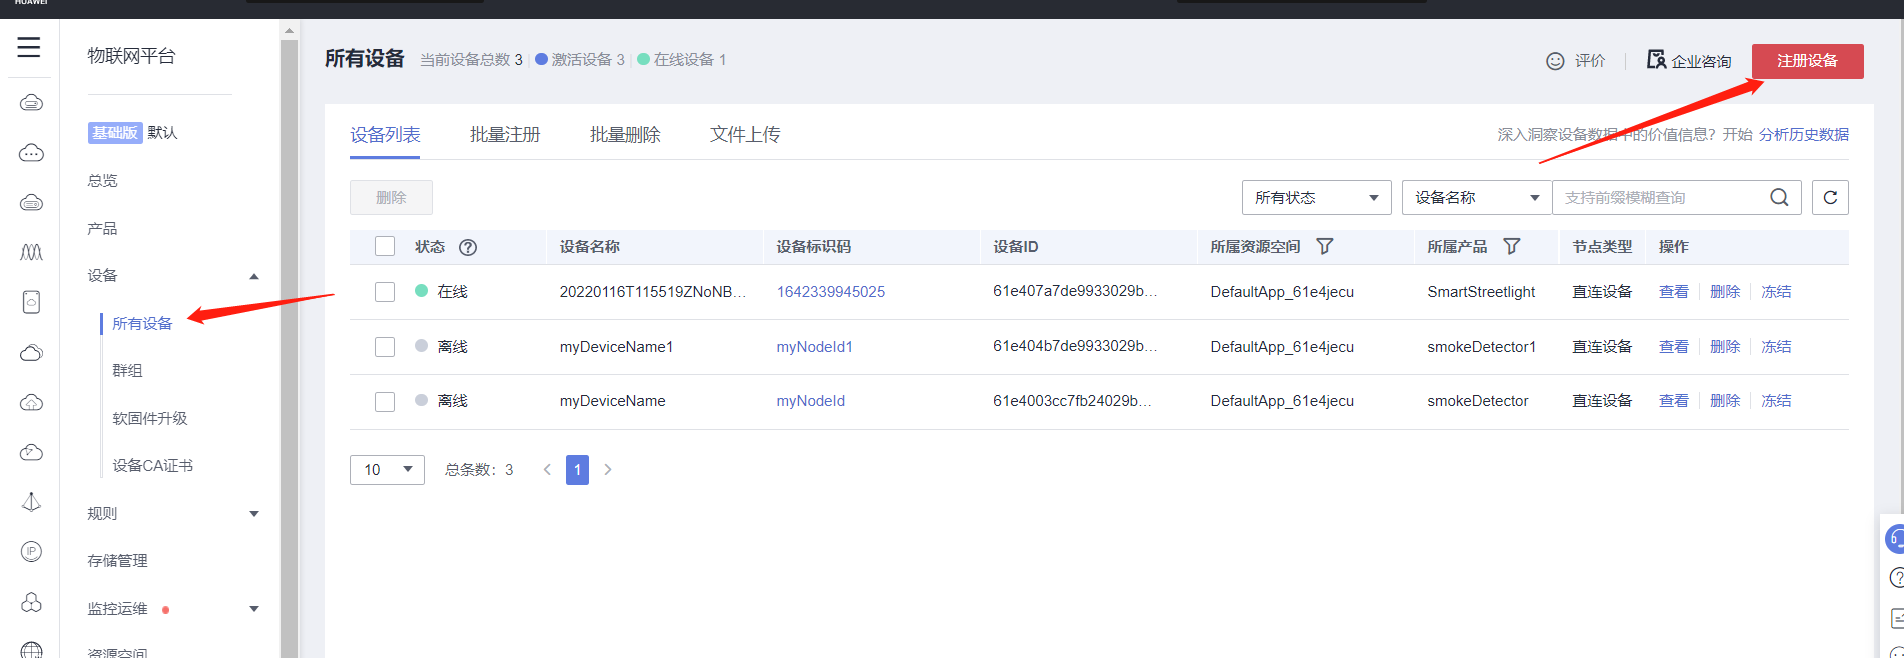Click the help icon beside 状态 header
Viewport: 1904px width, 658px height.
coord(468,247)
